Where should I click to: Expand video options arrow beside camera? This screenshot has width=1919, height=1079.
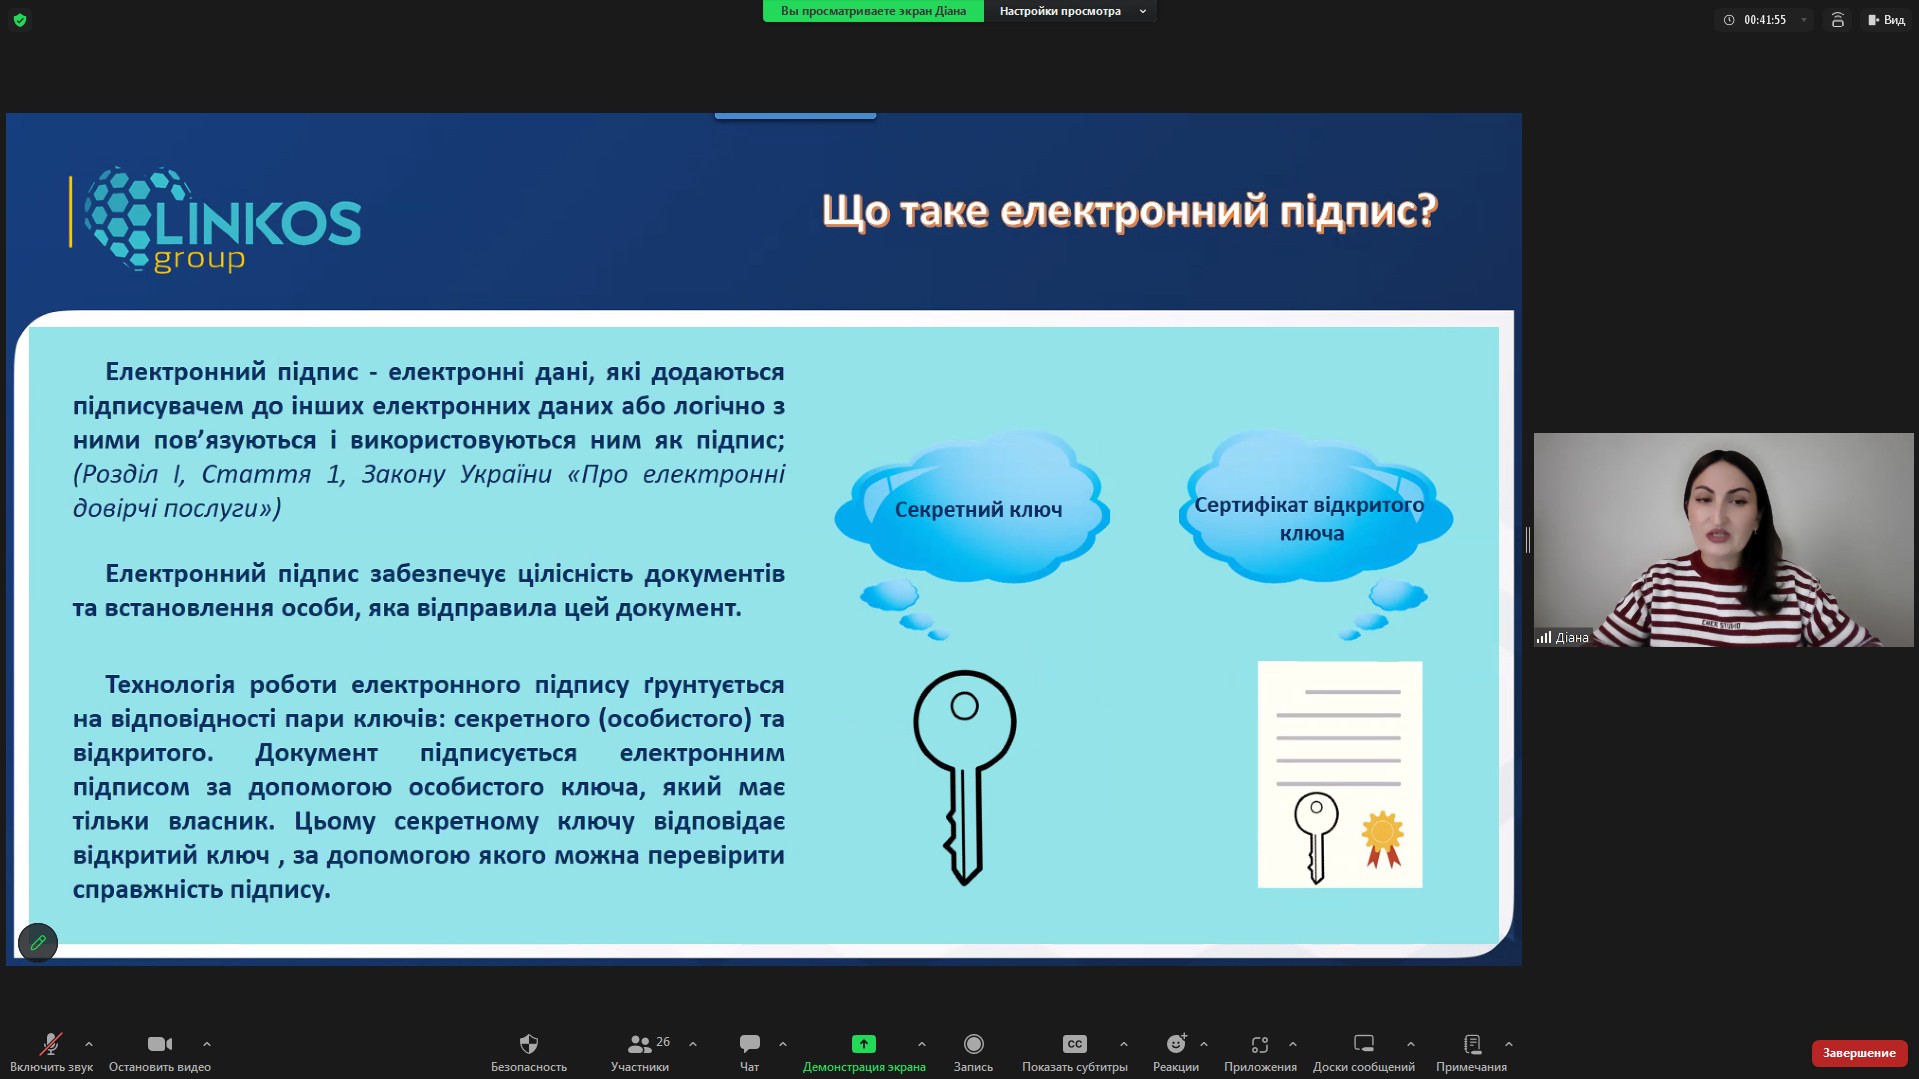(207, 1044)
